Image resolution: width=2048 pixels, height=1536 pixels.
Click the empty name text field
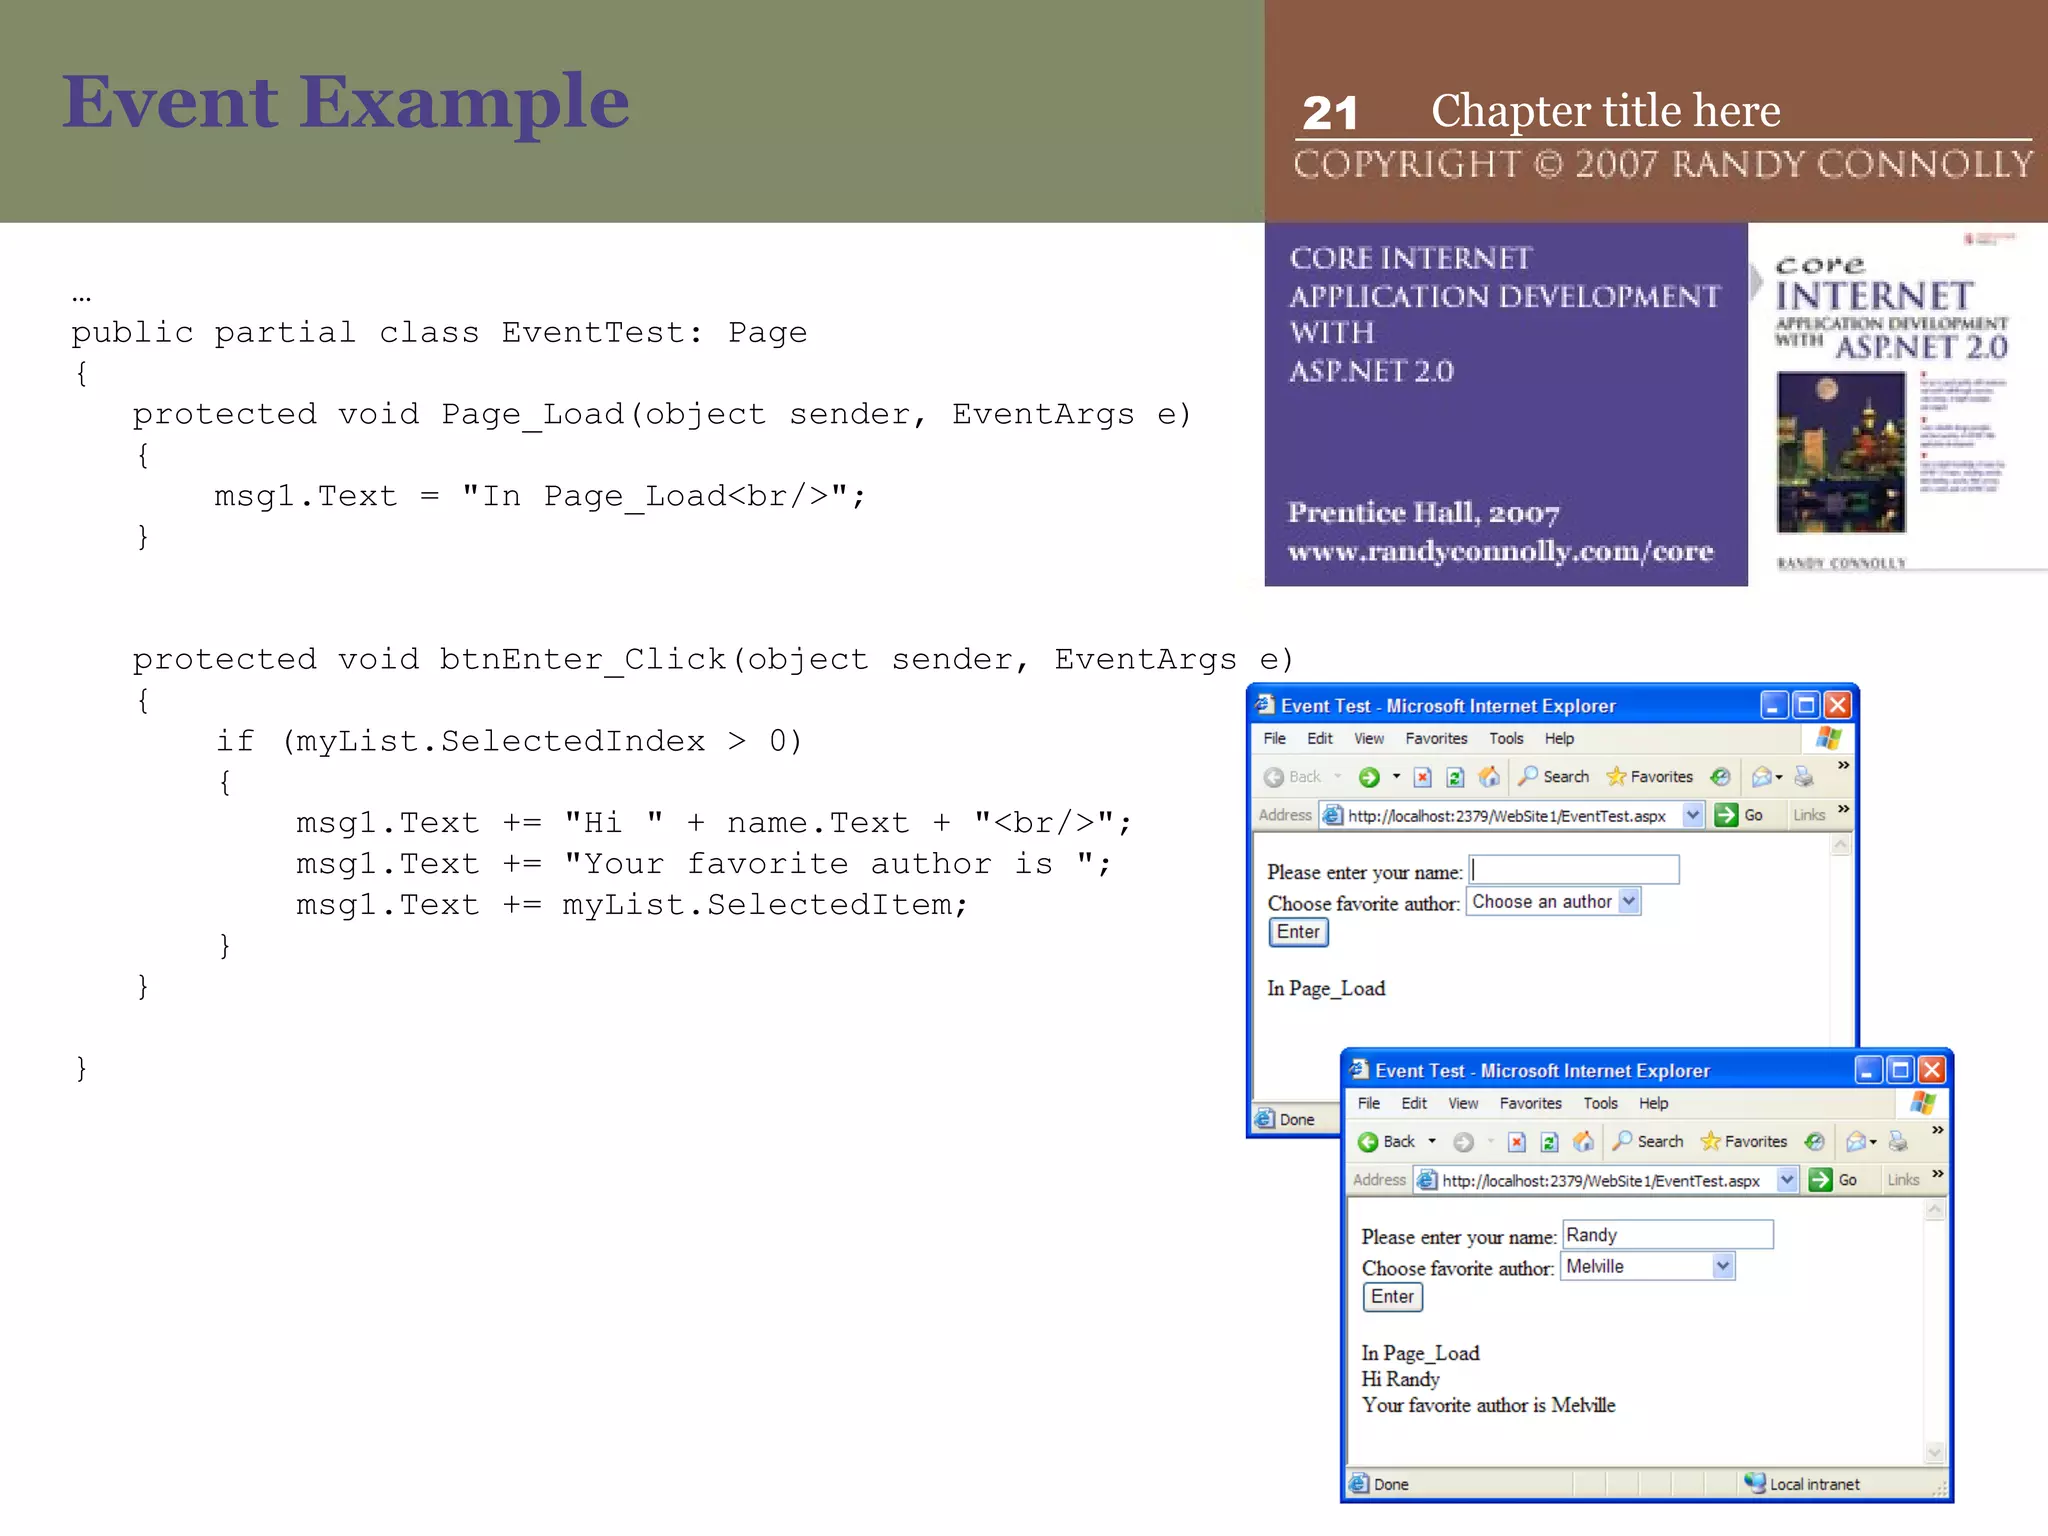point(1574,870)
